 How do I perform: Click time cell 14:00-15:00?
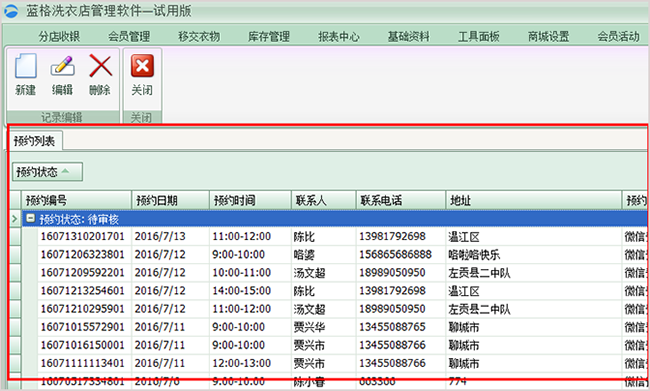pyautogui.click(x=242, y=291)
